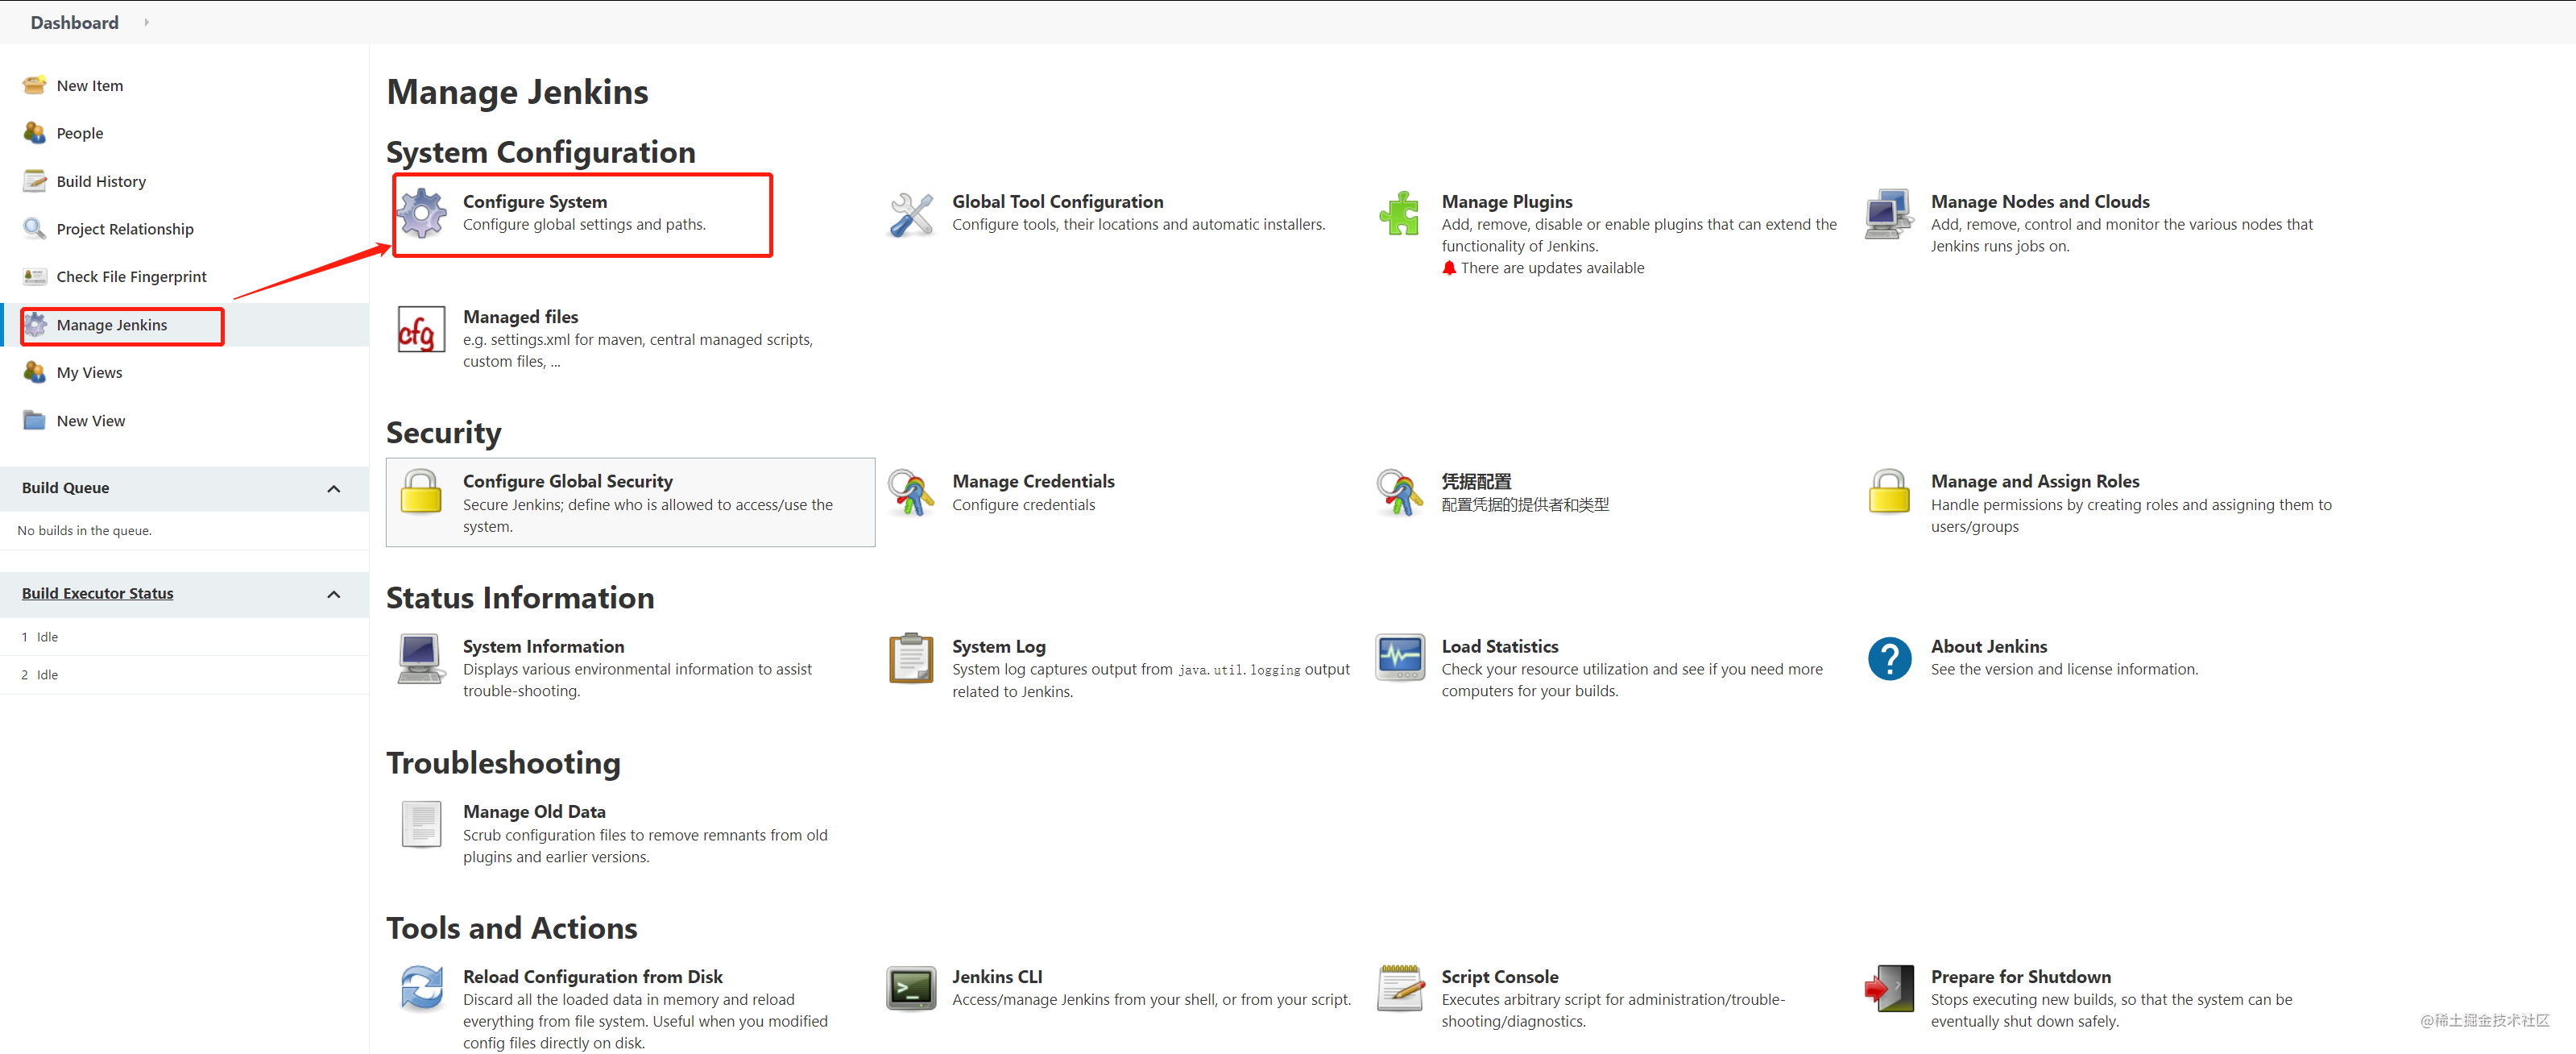Screen dimensions: 2576x1054
Task: Open the Script Console notepad icon
Action: [x=1400, y=988]
